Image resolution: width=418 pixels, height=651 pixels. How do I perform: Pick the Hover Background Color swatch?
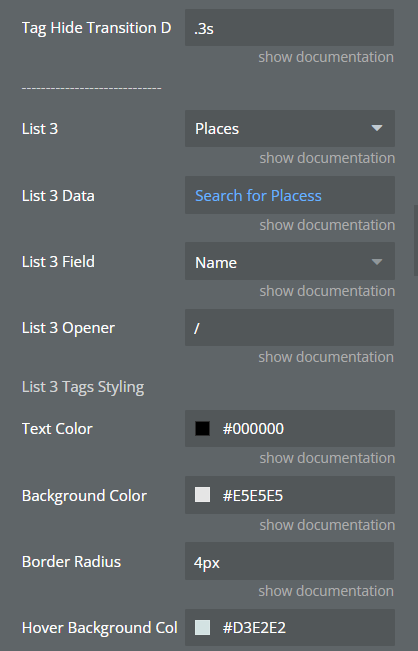[x=202, y=627]
